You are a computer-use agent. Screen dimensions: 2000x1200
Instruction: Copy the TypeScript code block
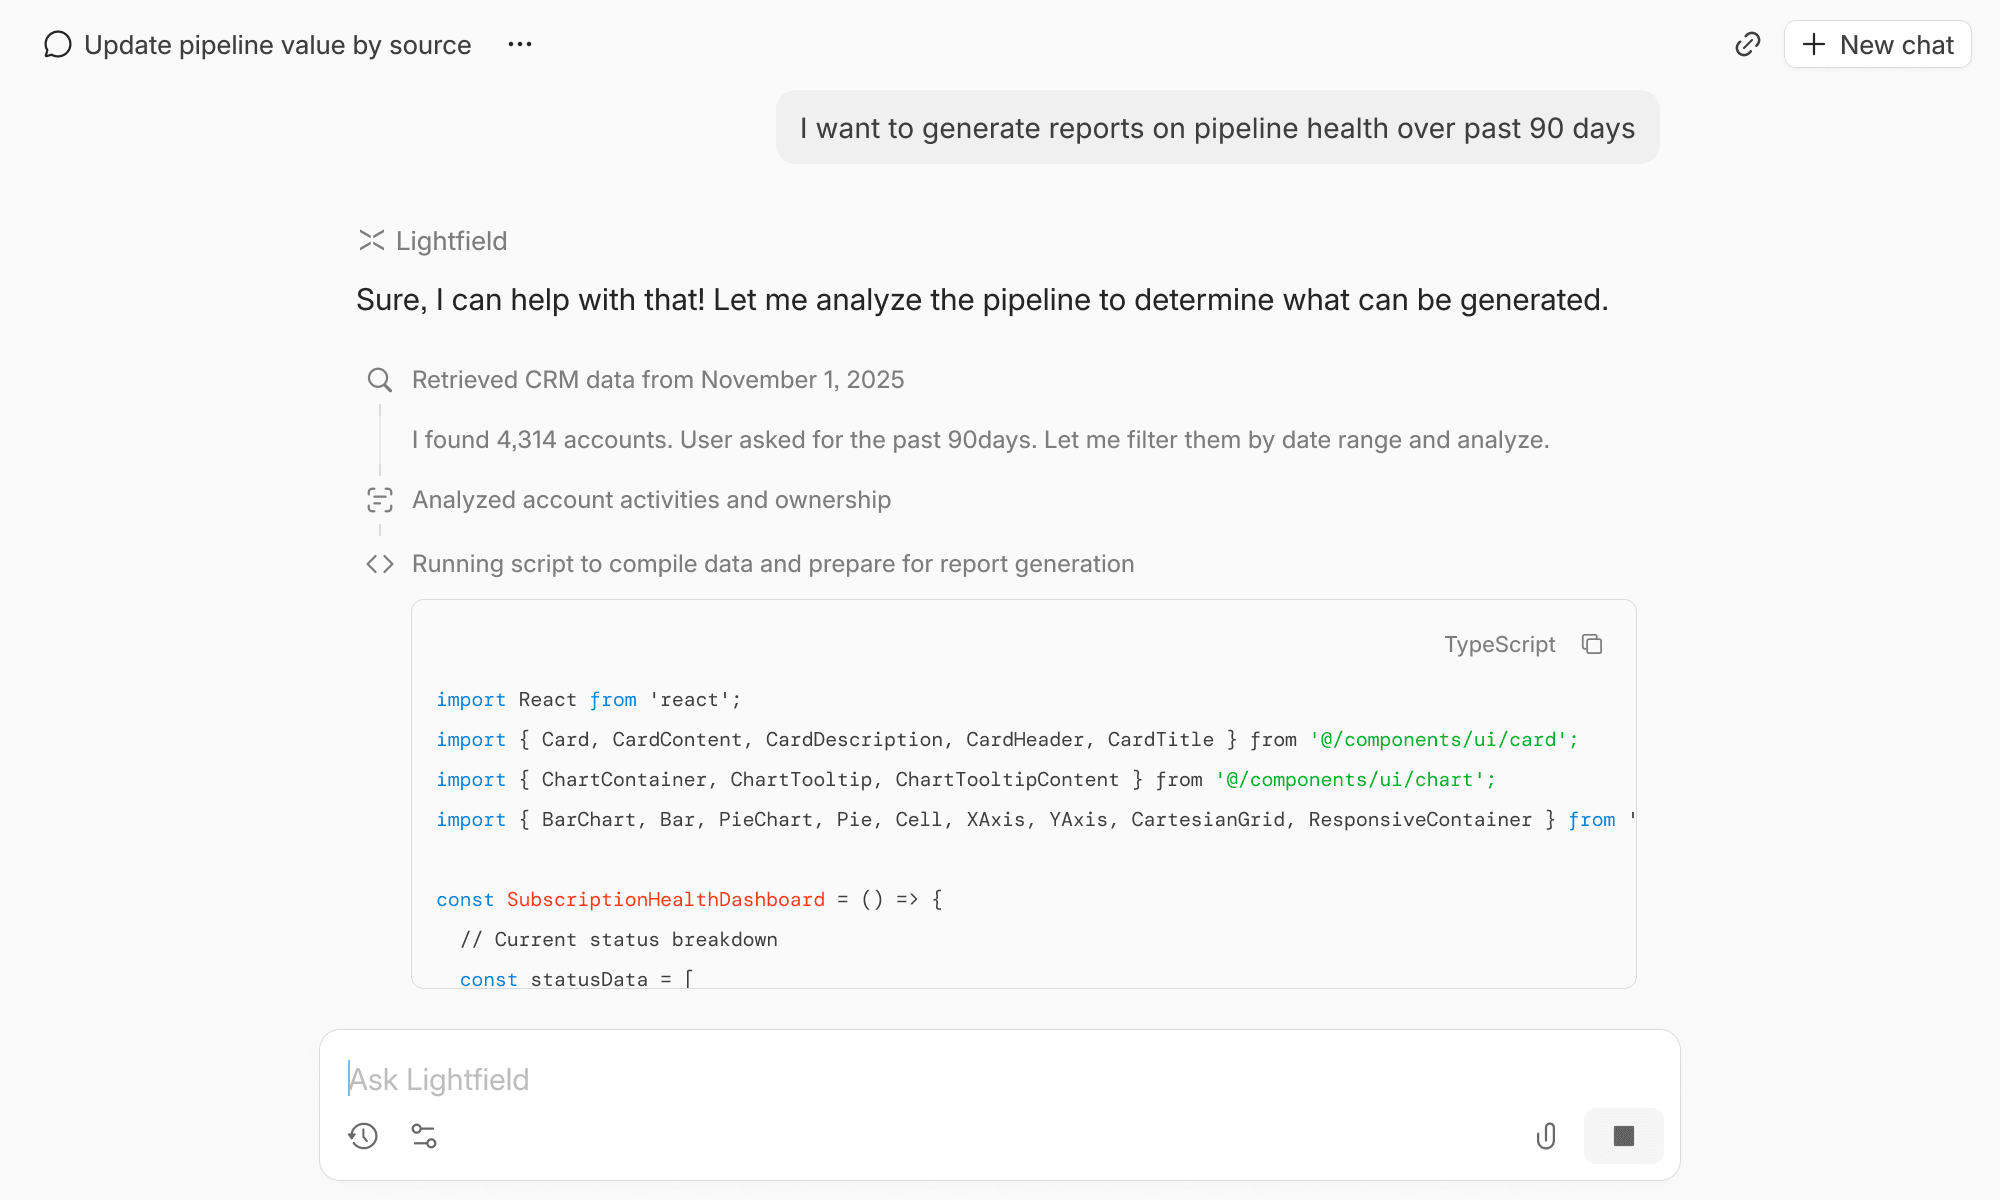pyautogui.click(x=1592, y=645)
